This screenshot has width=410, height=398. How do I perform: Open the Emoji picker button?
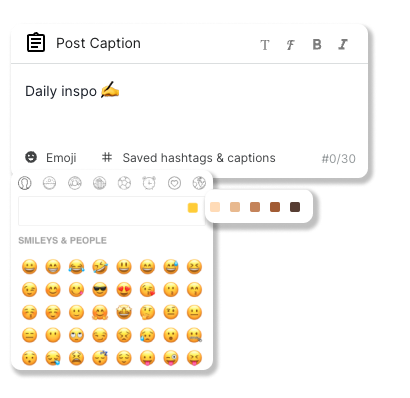coord(51,157)
